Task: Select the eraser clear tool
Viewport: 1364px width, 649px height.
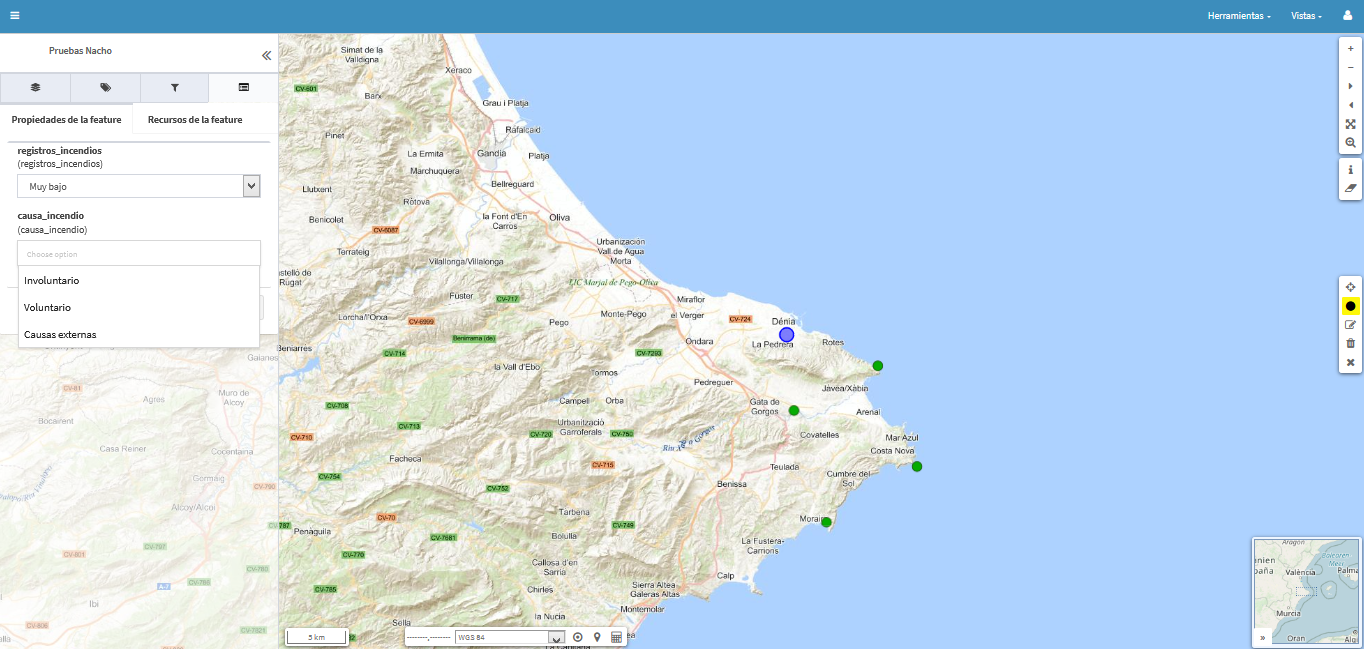Action: point(1350,188)
